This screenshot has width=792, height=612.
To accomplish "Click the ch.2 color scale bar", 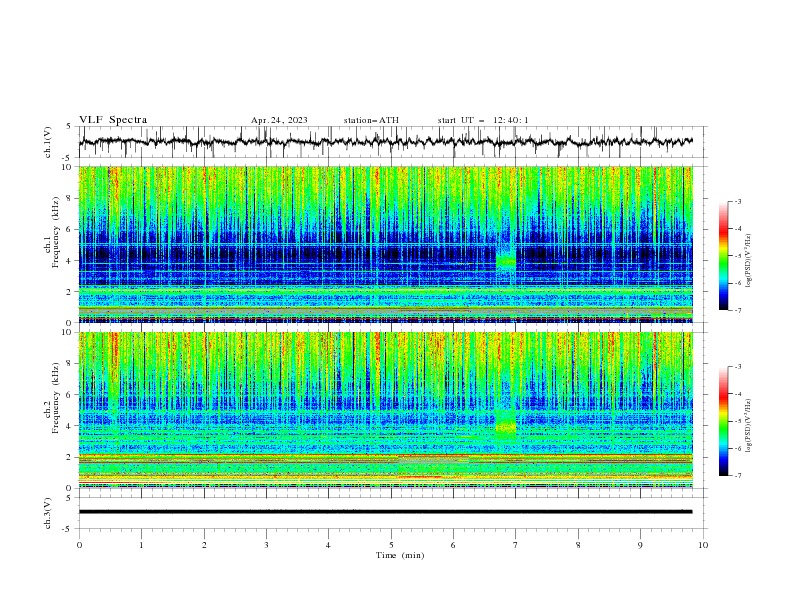I will pyautogui.click(x=723, y=421).
